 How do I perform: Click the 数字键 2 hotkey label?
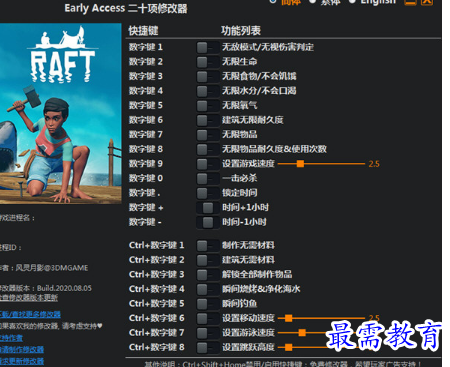(146, 62)
